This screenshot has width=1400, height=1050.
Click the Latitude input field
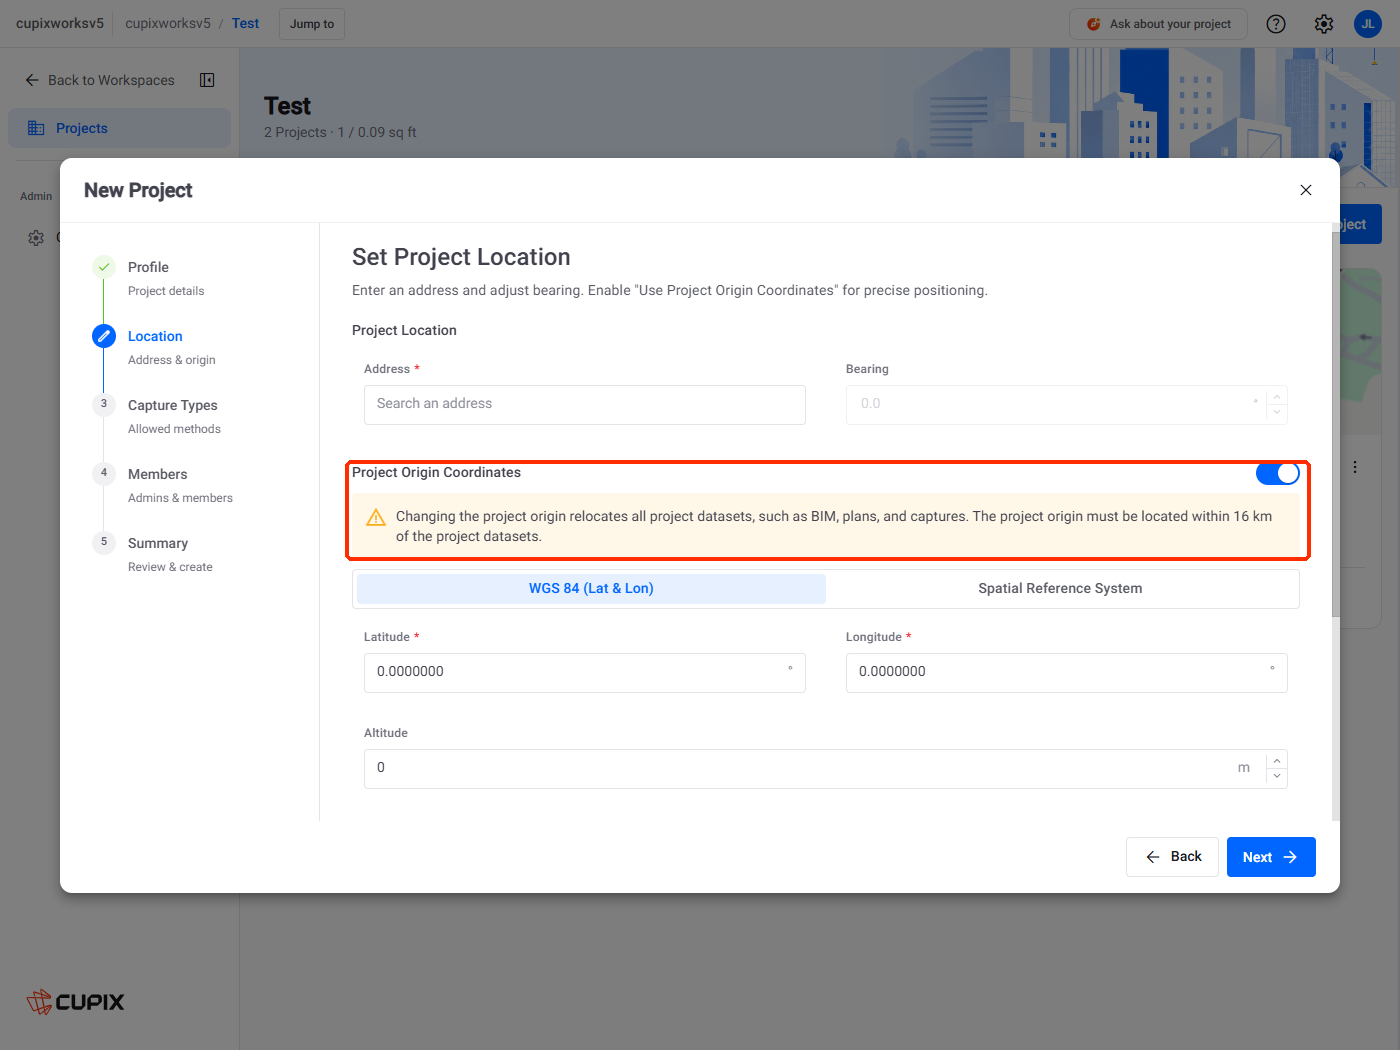tap(585, 673)
